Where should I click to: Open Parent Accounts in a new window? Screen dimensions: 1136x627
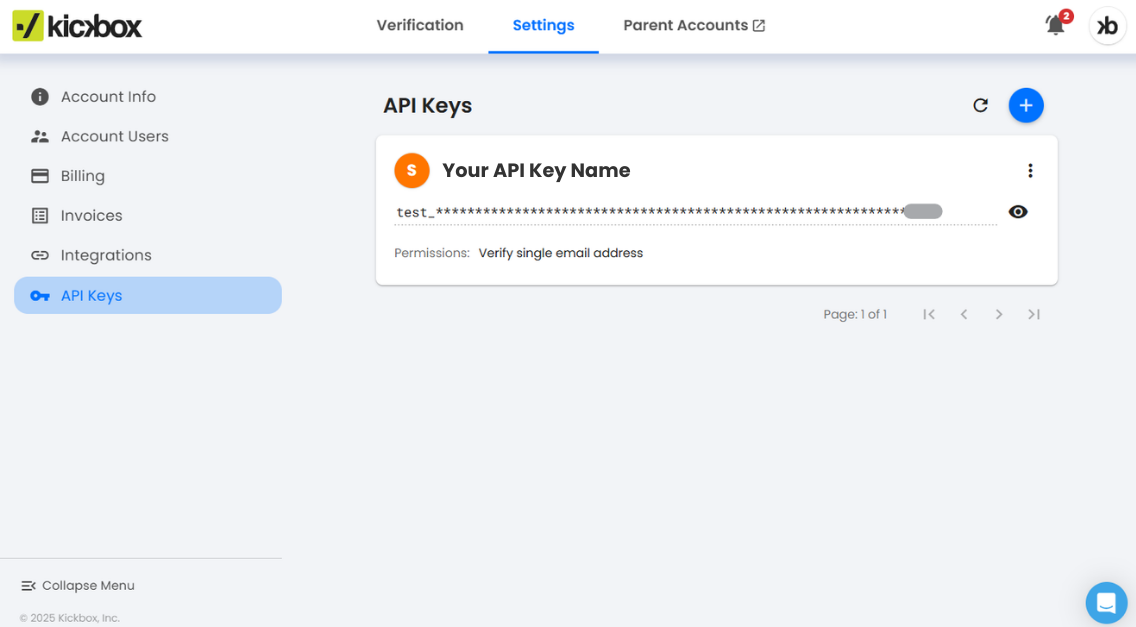(x=693, y=25)
